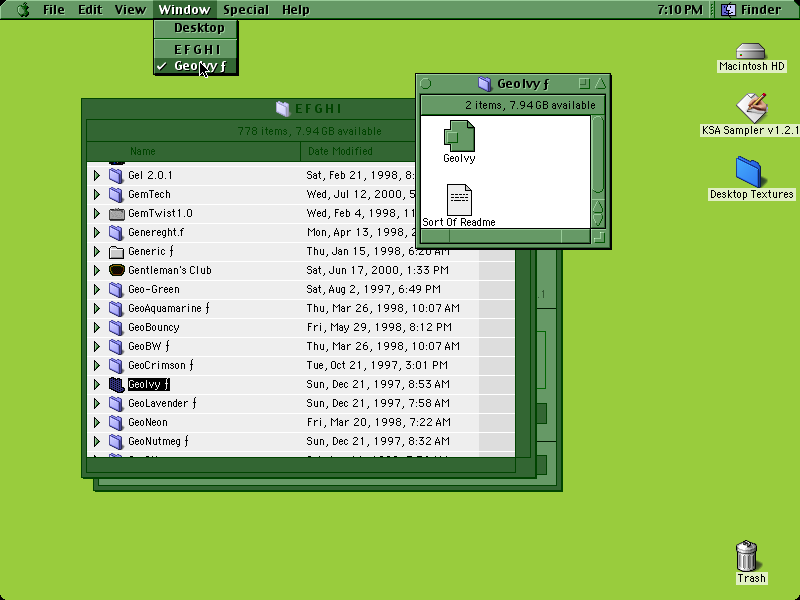Select checked GeoIvy ƒ Window menu entry
800x600 pixels.
click(x=196, y=66)
